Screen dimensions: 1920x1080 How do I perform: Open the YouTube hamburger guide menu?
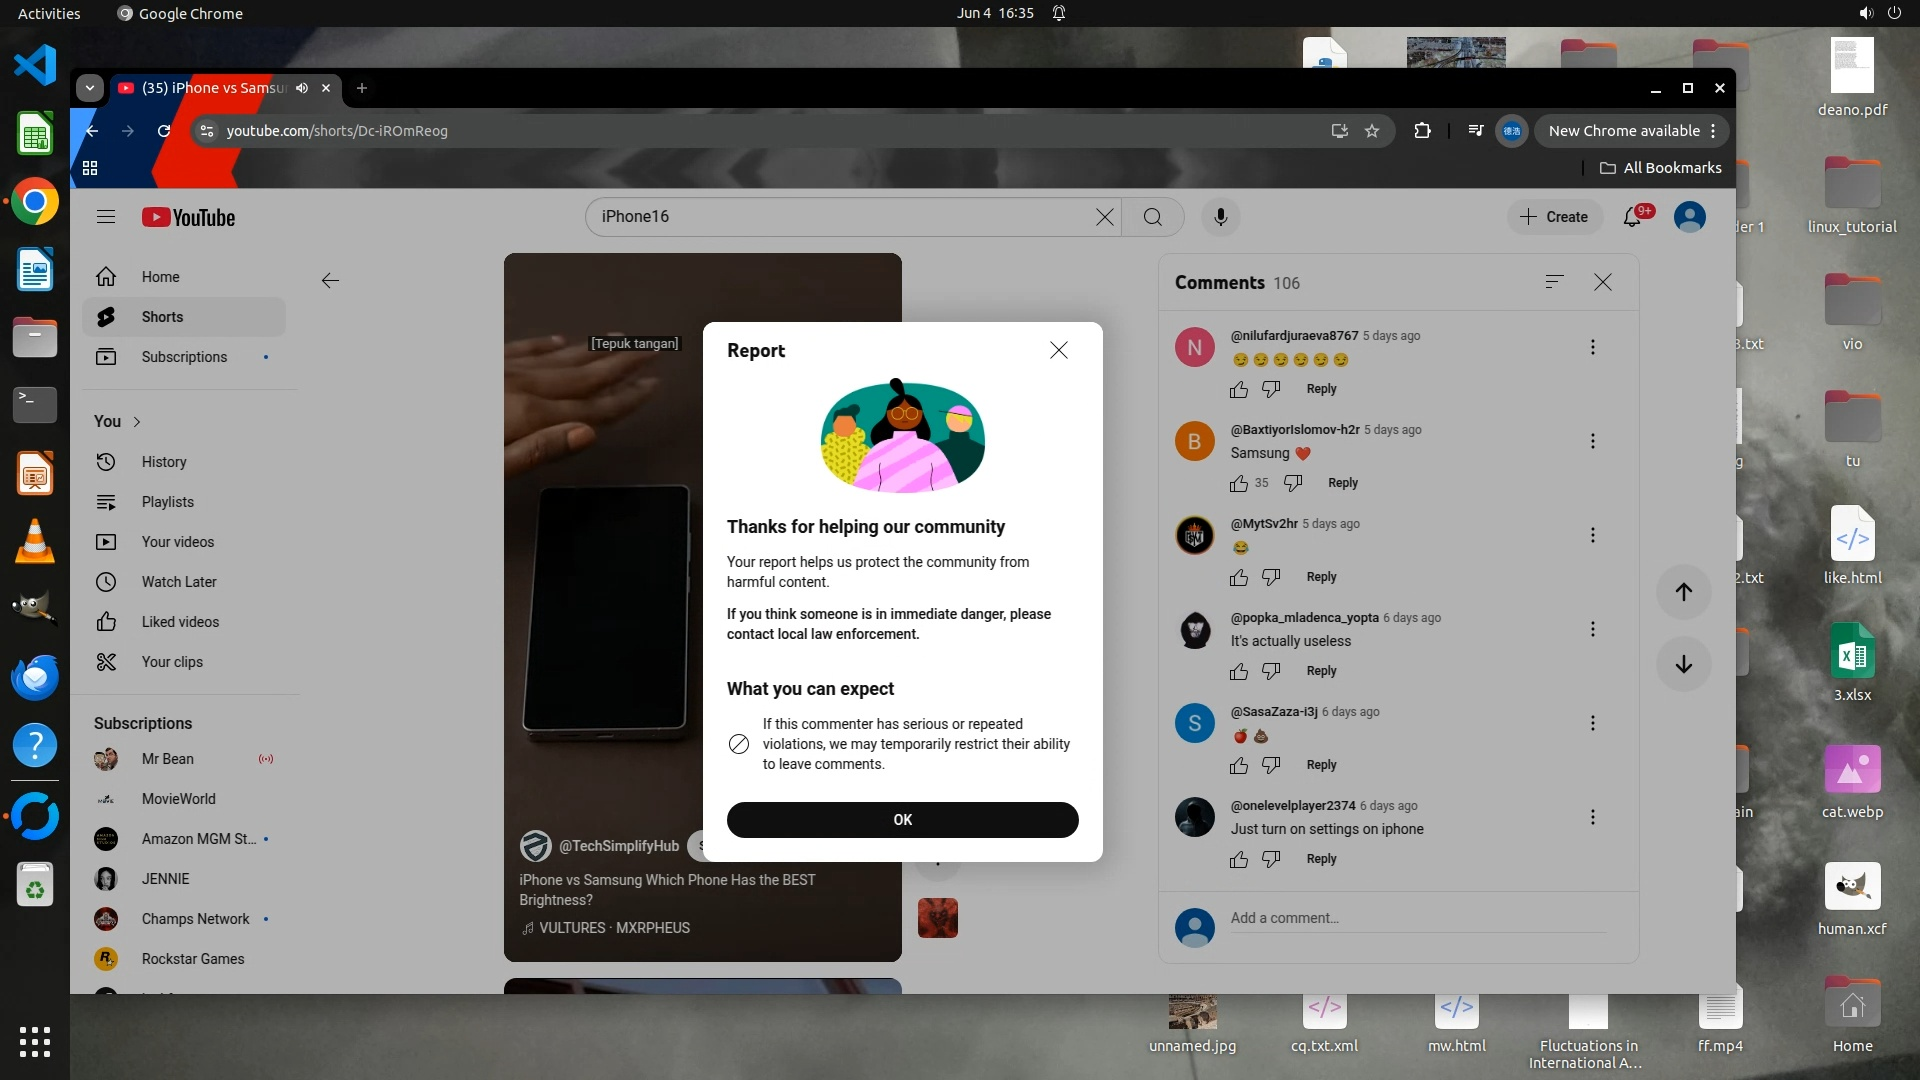point(106,217)
